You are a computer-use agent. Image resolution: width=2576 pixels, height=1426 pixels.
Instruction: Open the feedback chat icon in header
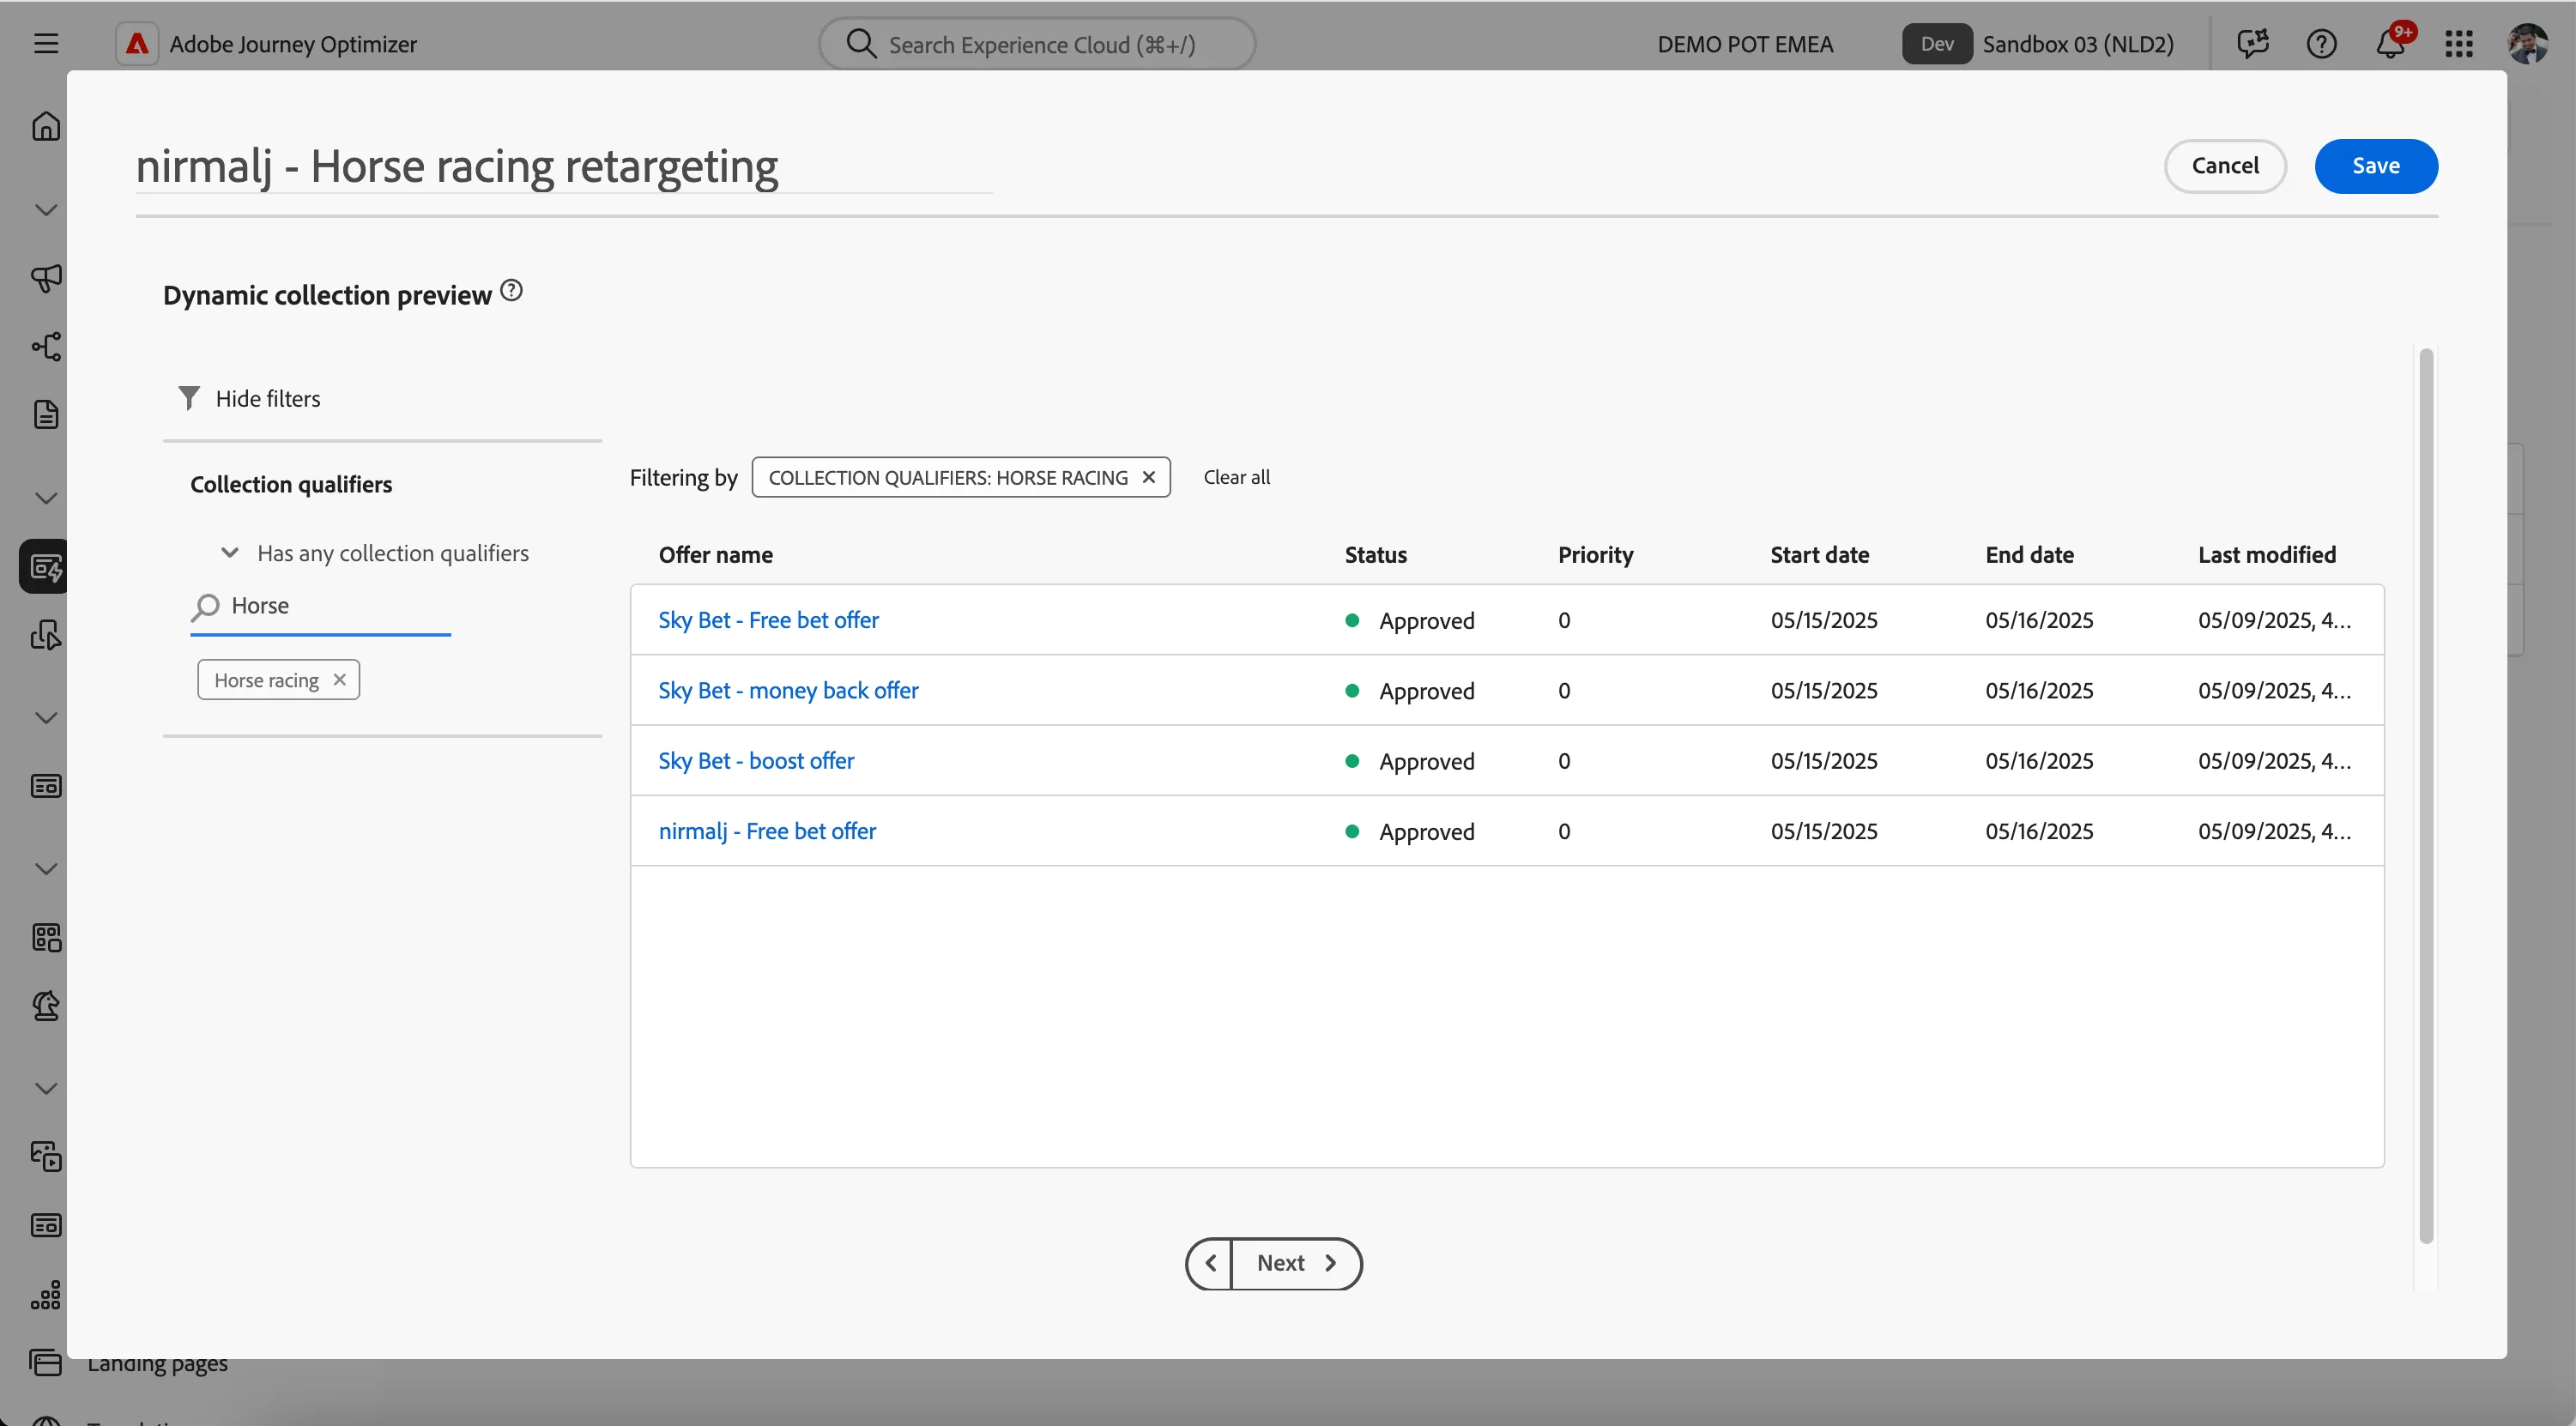pos(2253,44)
